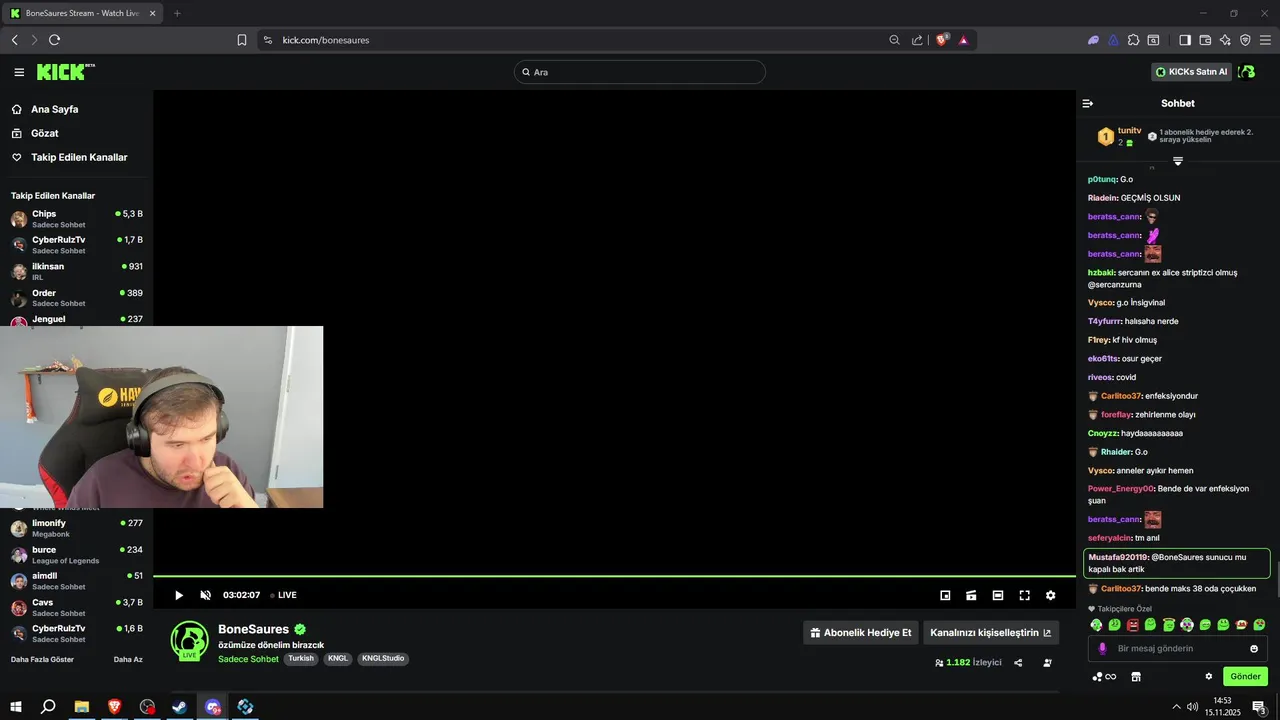This screenshot has width=1280, height=720.
Task: Open user profile avatar at top right
Action: [1246, 72]
